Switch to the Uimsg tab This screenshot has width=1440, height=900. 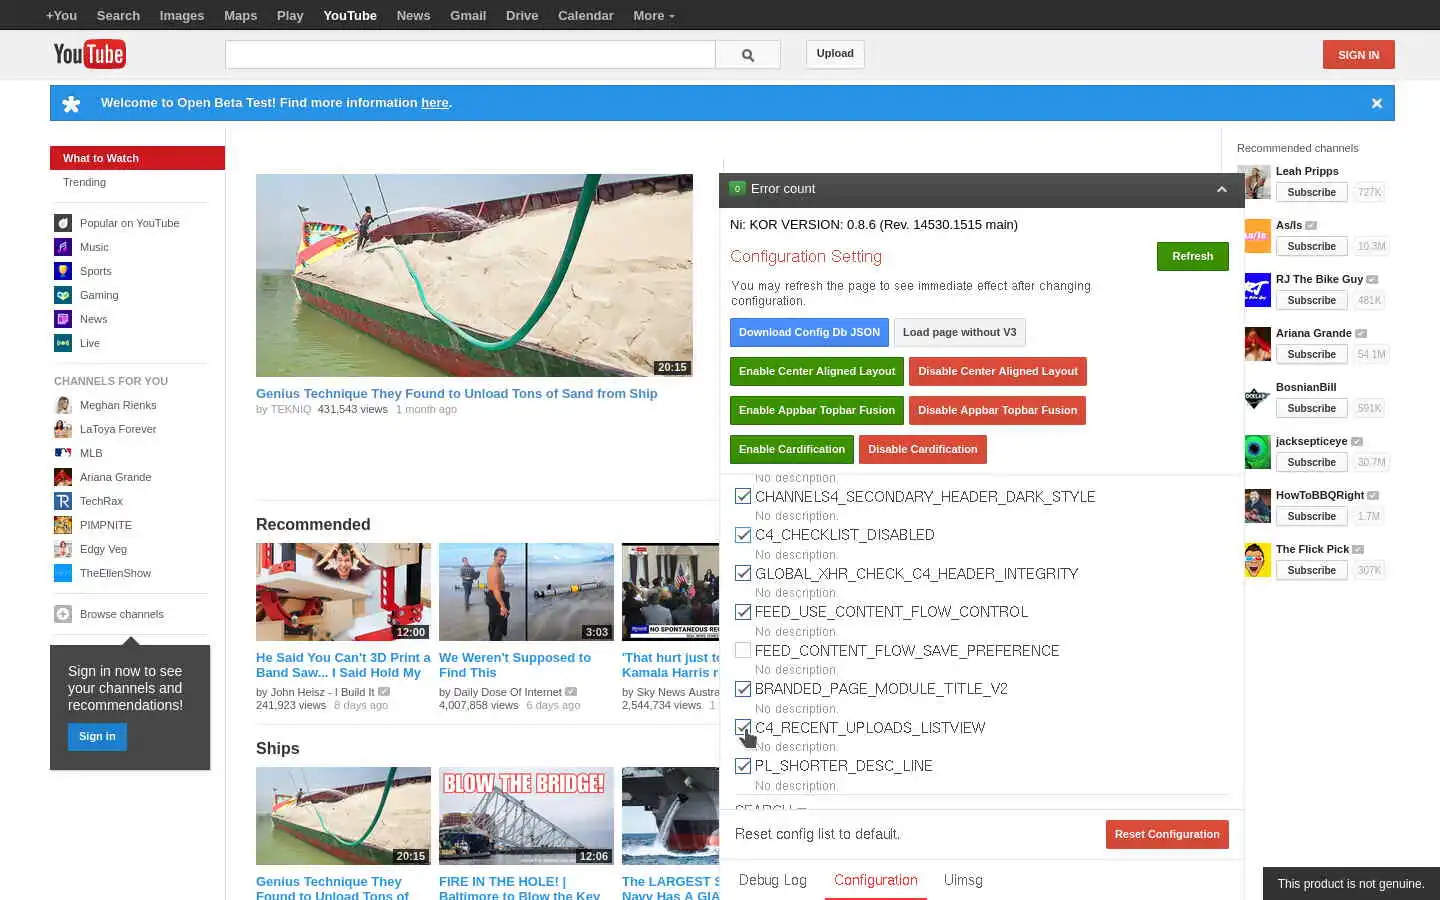(x=963, y=880)
